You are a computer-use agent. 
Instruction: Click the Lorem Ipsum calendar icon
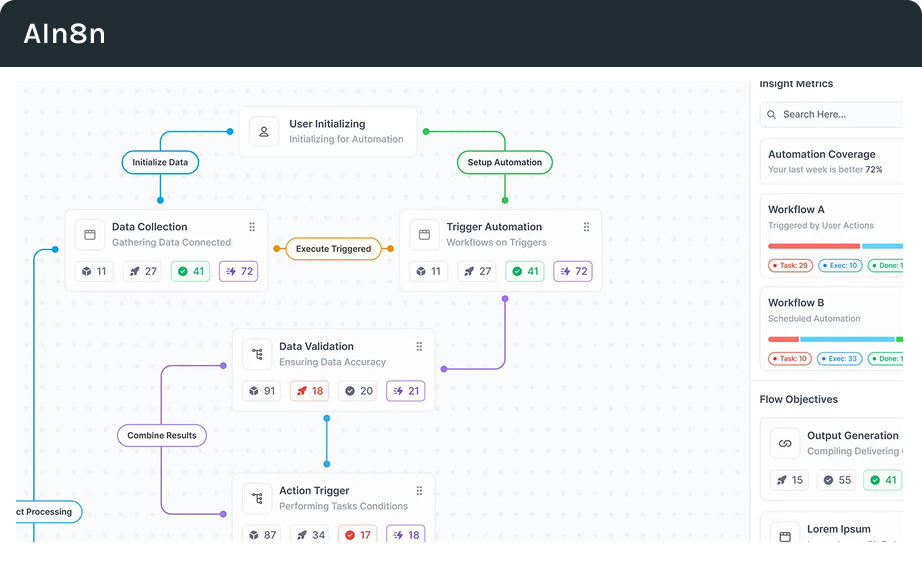coord(785,536)
